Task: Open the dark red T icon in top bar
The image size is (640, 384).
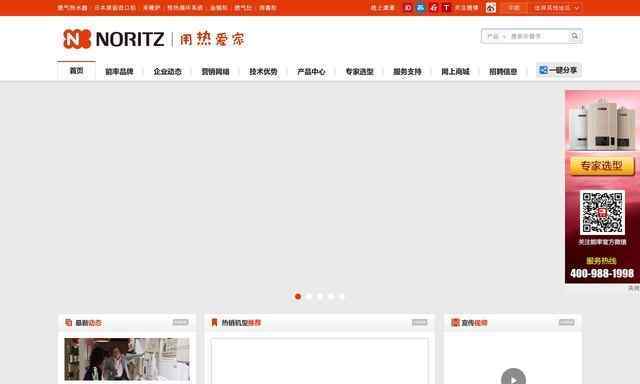Action: [447, 8]
